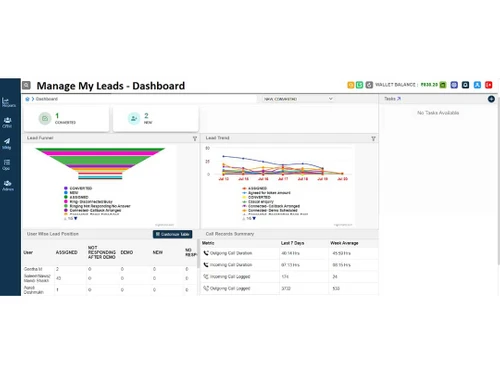Open the filter on the Lead Trend panel

373,138
